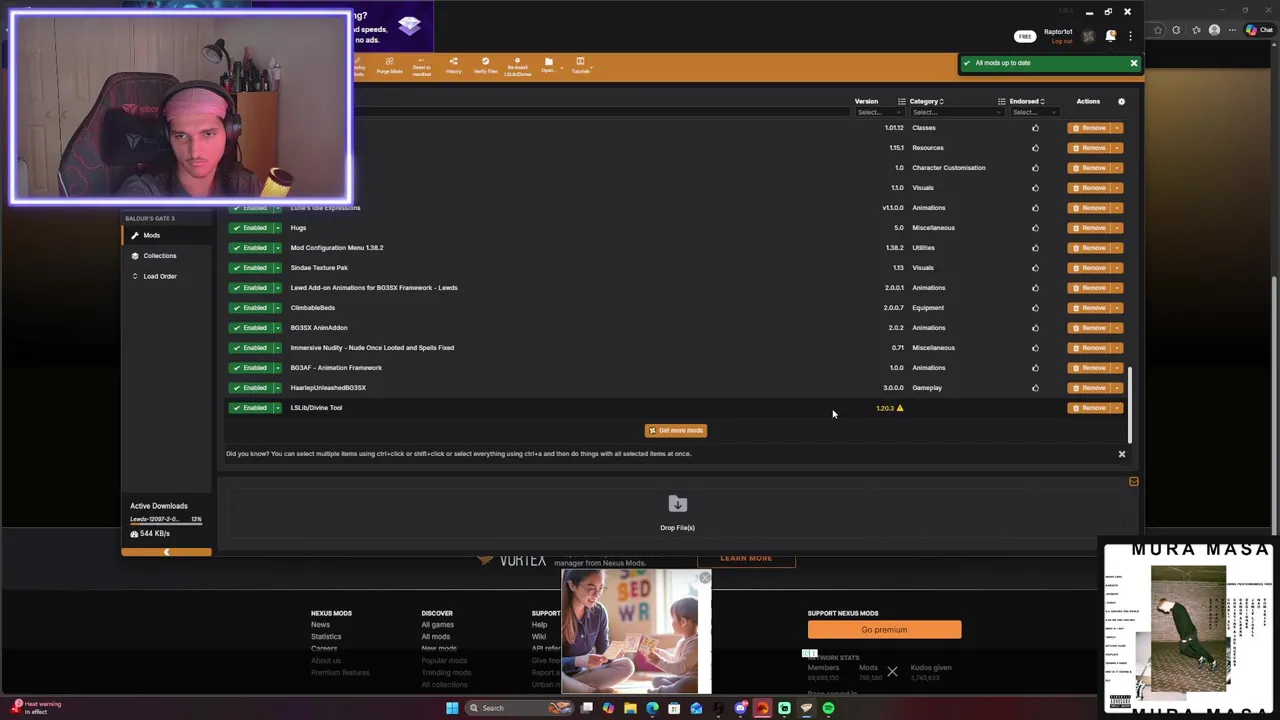Click Re-install LSLib/Divine toolbar icon

pos(517,66)
